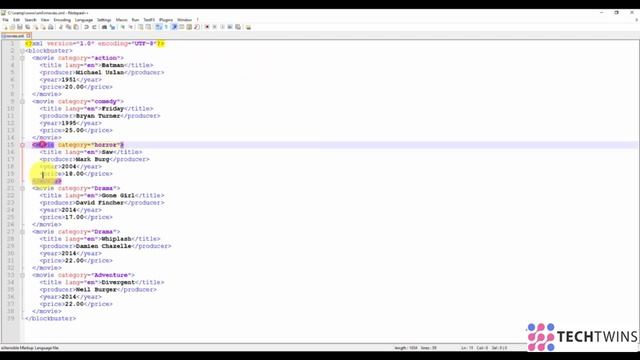The image size is (640, 360).
Task: Click the Save All toolbar icon
Action: coord(27,27)
